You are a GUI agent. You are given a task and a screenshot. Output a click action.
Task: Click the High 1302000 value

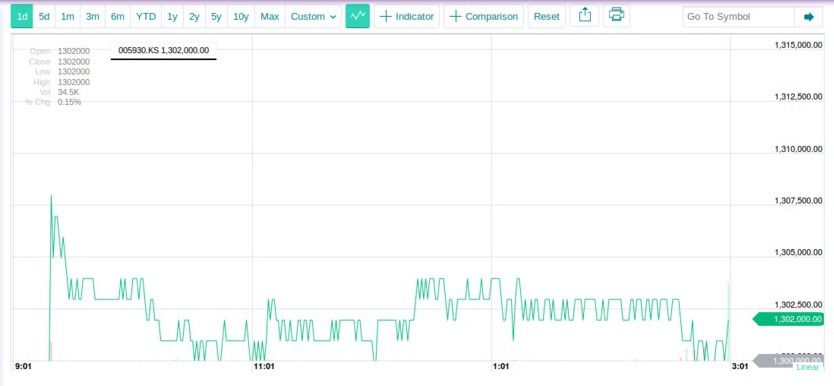point(74,82)
